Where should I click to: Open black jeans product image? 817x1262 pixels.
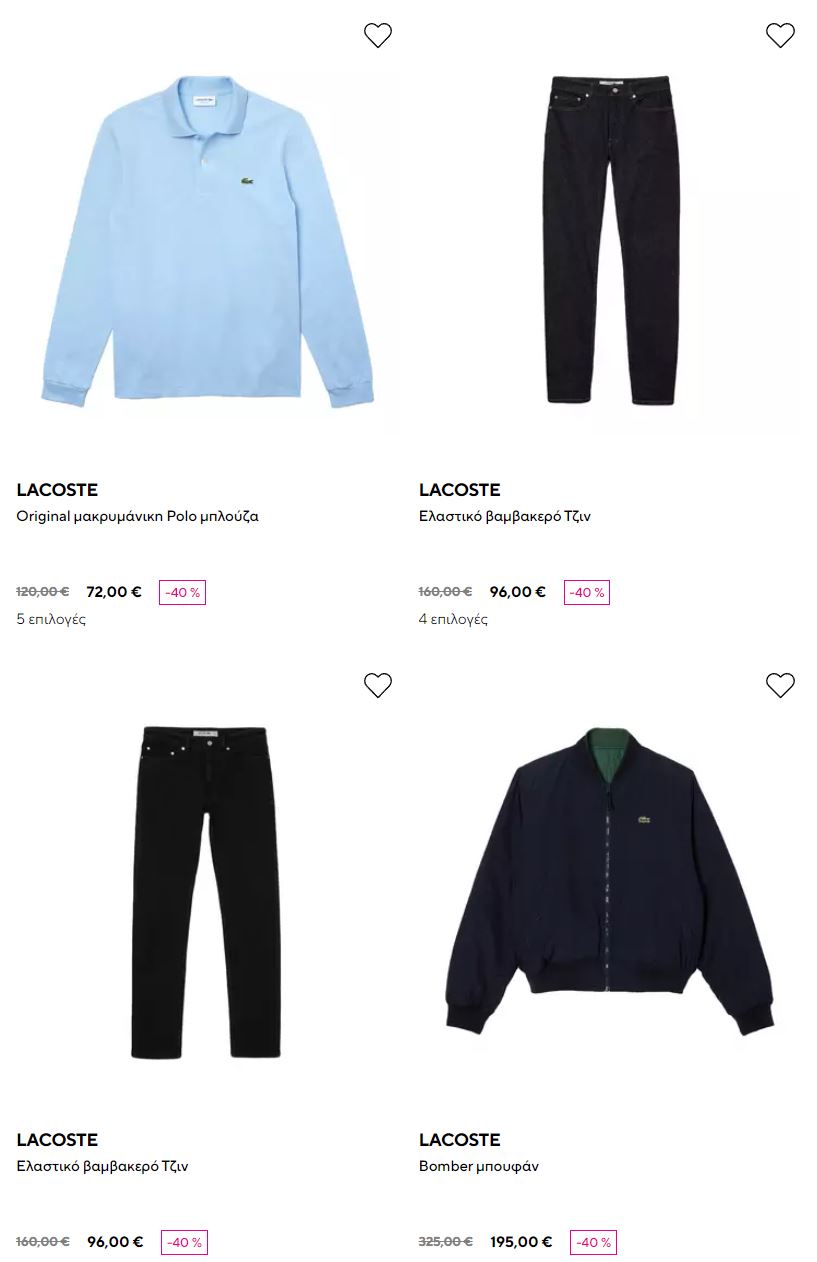[x=207, y=891]
